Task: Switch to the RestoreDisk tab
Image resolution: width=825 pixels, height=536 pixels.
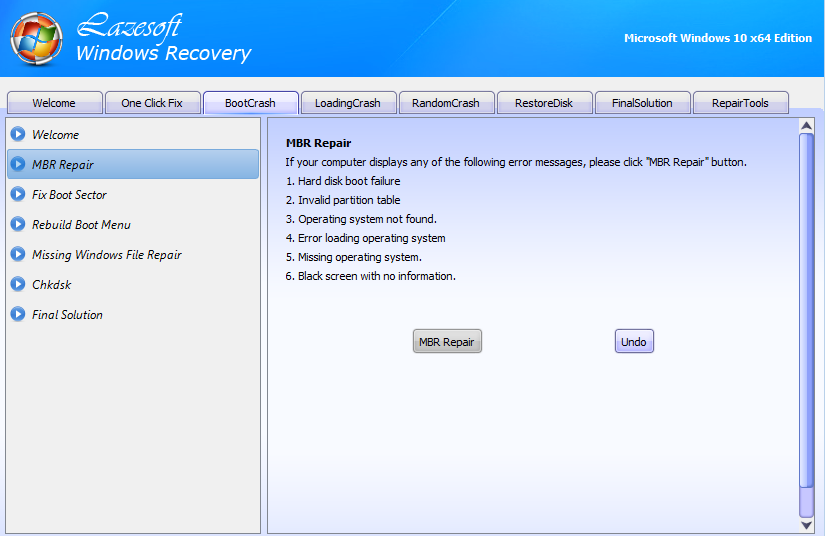Action: 544,103
